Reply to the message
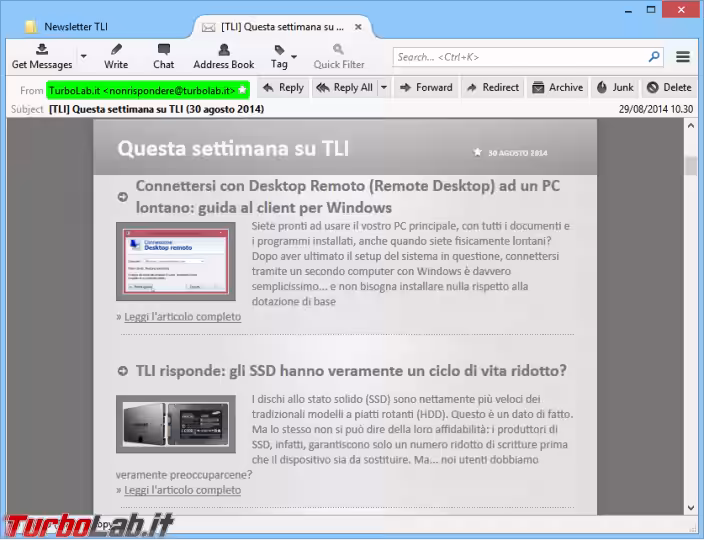Screen dimensions: 704x540 click(283, 88)
